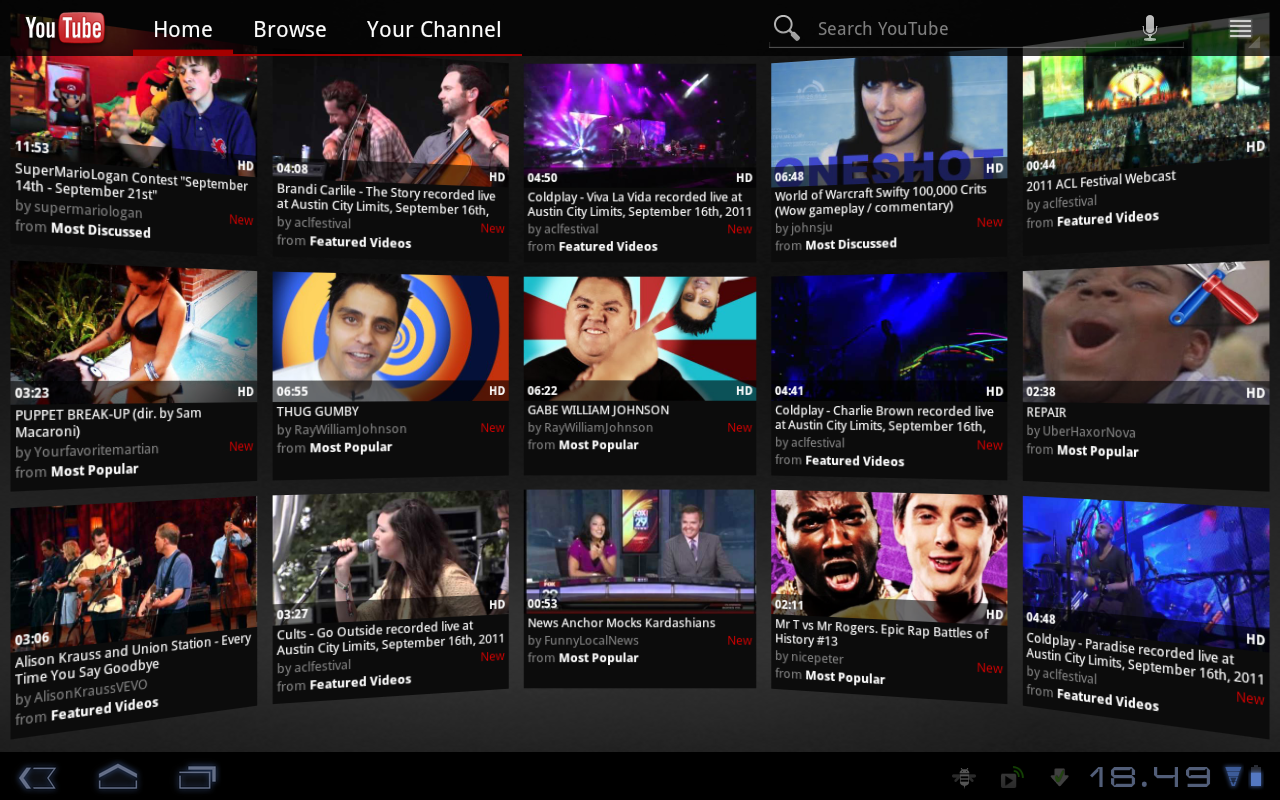Open 'Mr T vs Mr Rogers. Epic Rap Battles' title

click(881, 634)
